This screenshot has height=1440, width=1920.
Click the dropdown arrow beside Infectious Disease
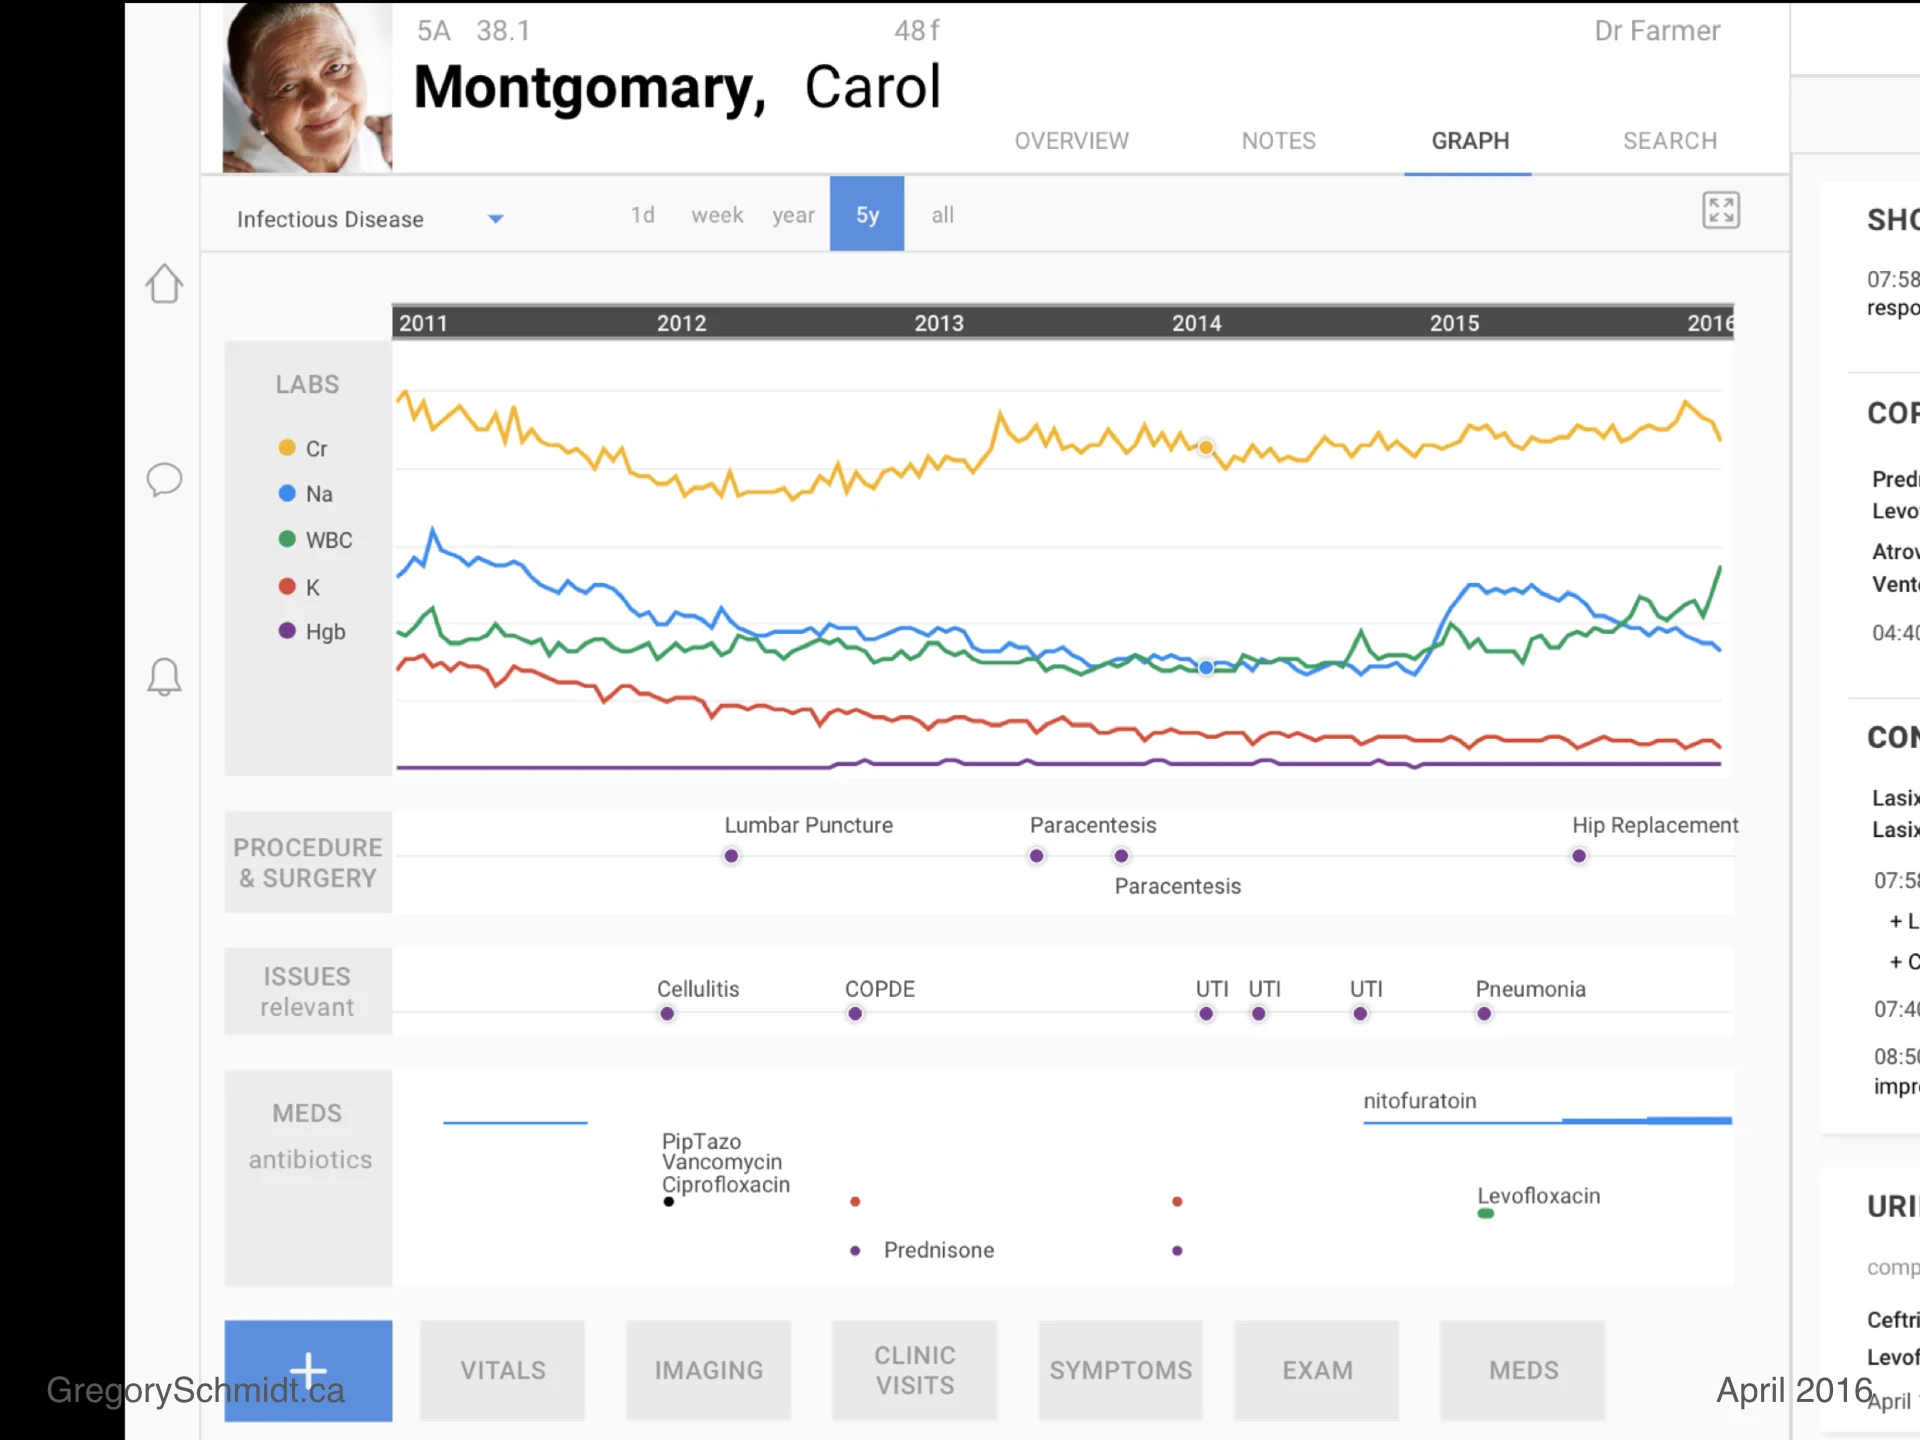[x=495, y=219]
